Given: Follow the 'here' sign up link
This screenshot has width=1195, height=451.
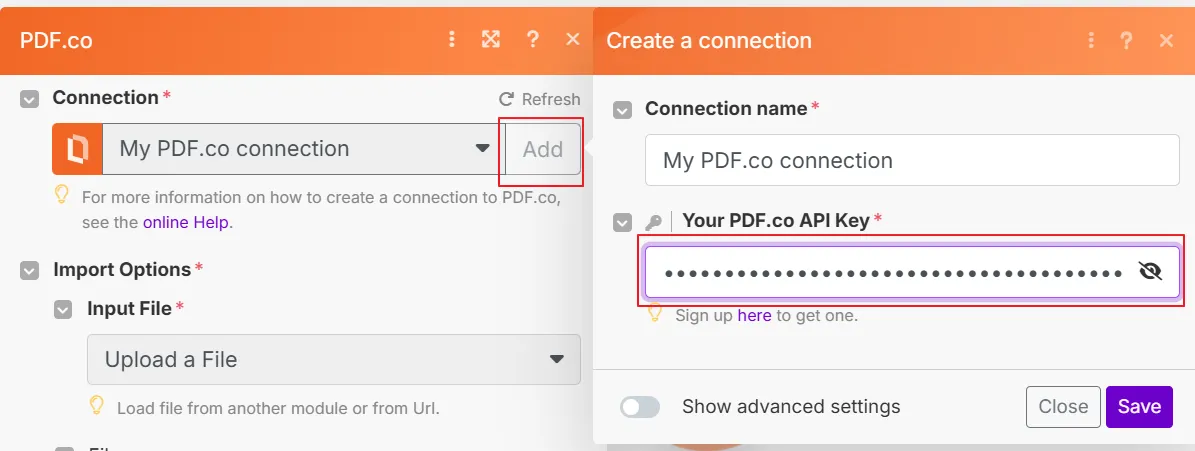Looking at the screenshot, I should [x=754, y=315].
